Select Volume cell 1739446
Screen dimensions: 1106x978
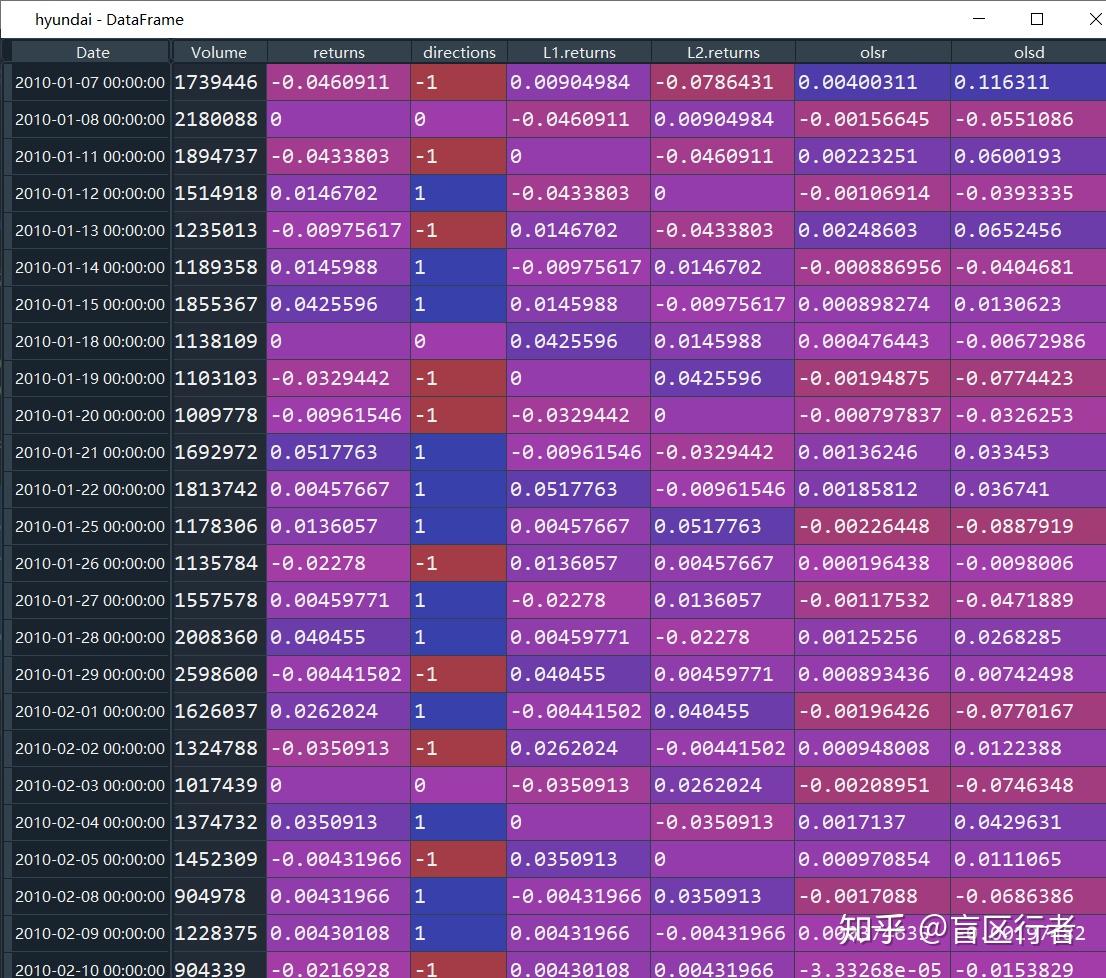(x=219, y=82)
